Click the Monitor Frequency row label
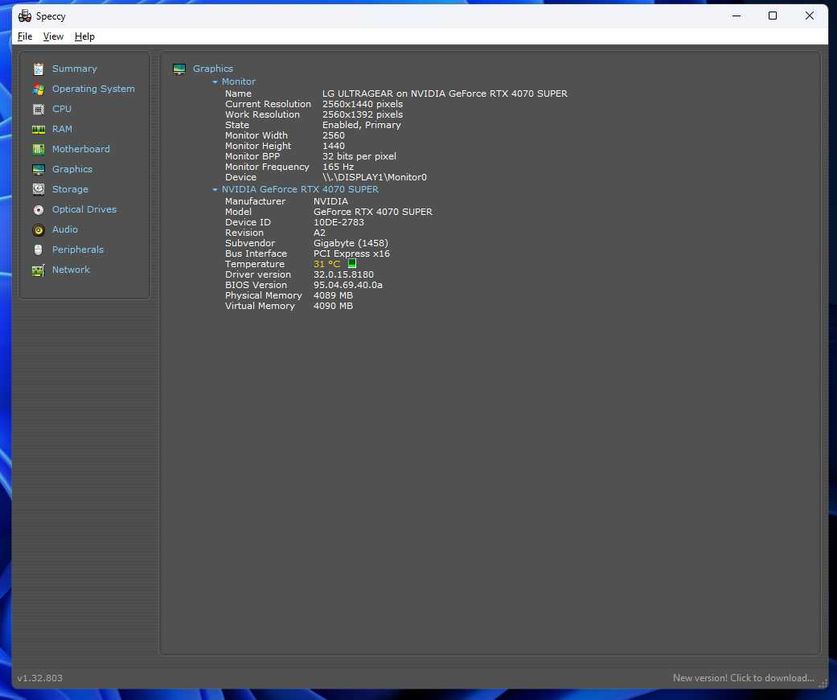The image size is (837, 700). tap(267, 167)
